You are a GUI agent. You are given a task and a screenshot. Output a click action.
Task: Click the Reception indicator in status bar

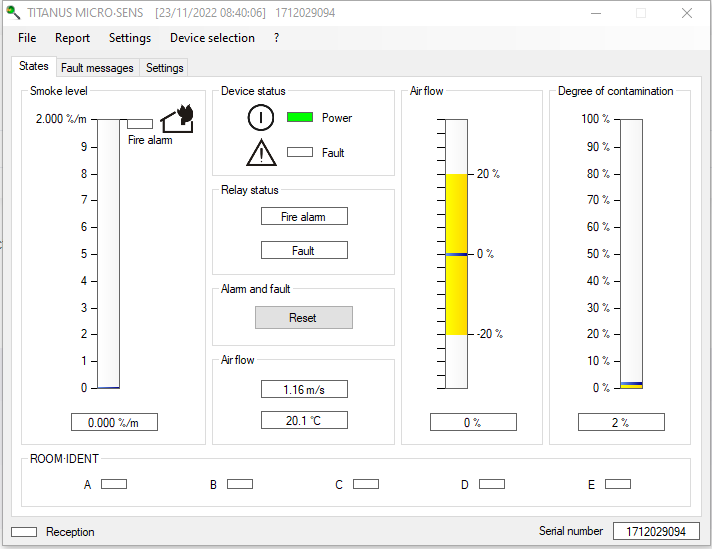[x=24, y=532]
